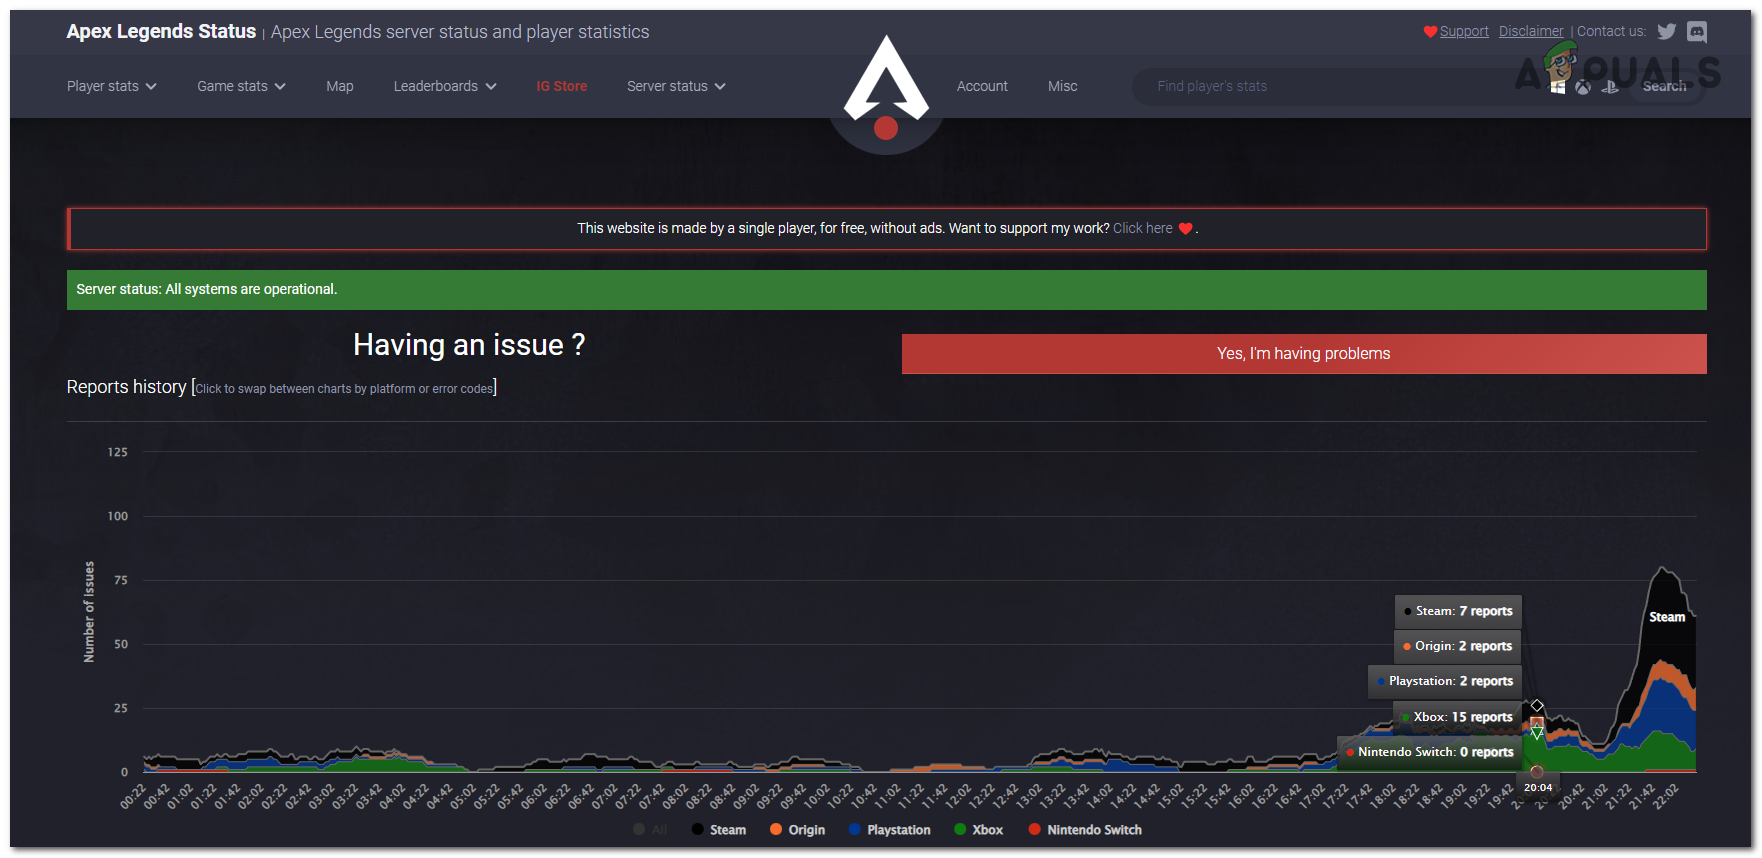This screenshot has width=1762, height=858.
Task: Click the Search button
Action: click(1665, 87)
